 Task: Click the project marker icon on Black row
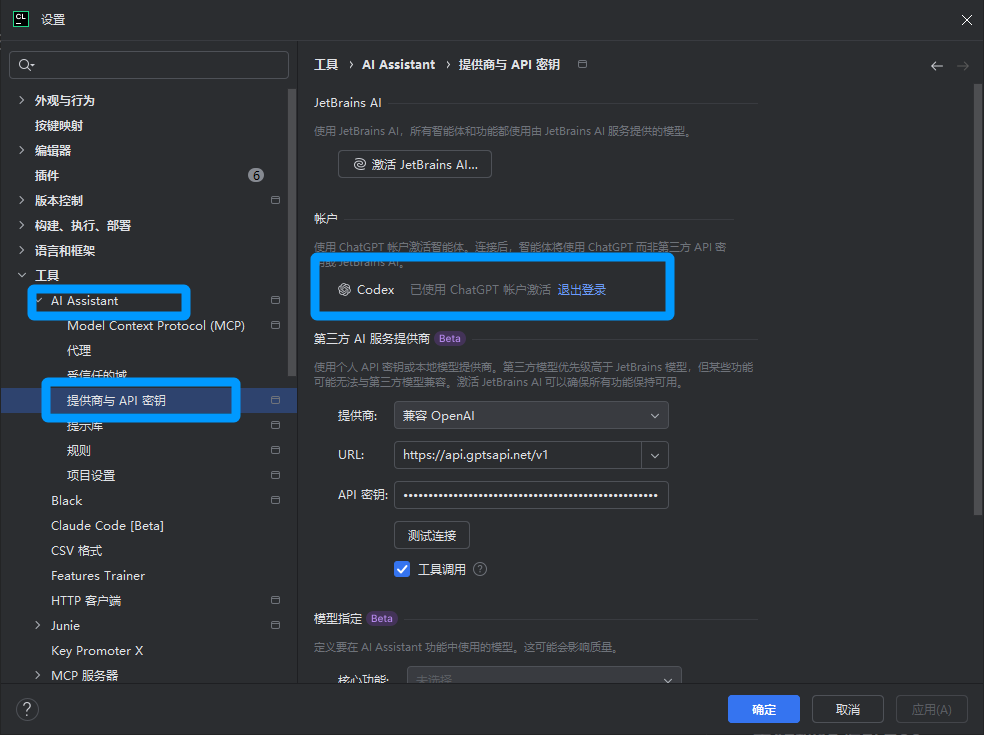275,500
